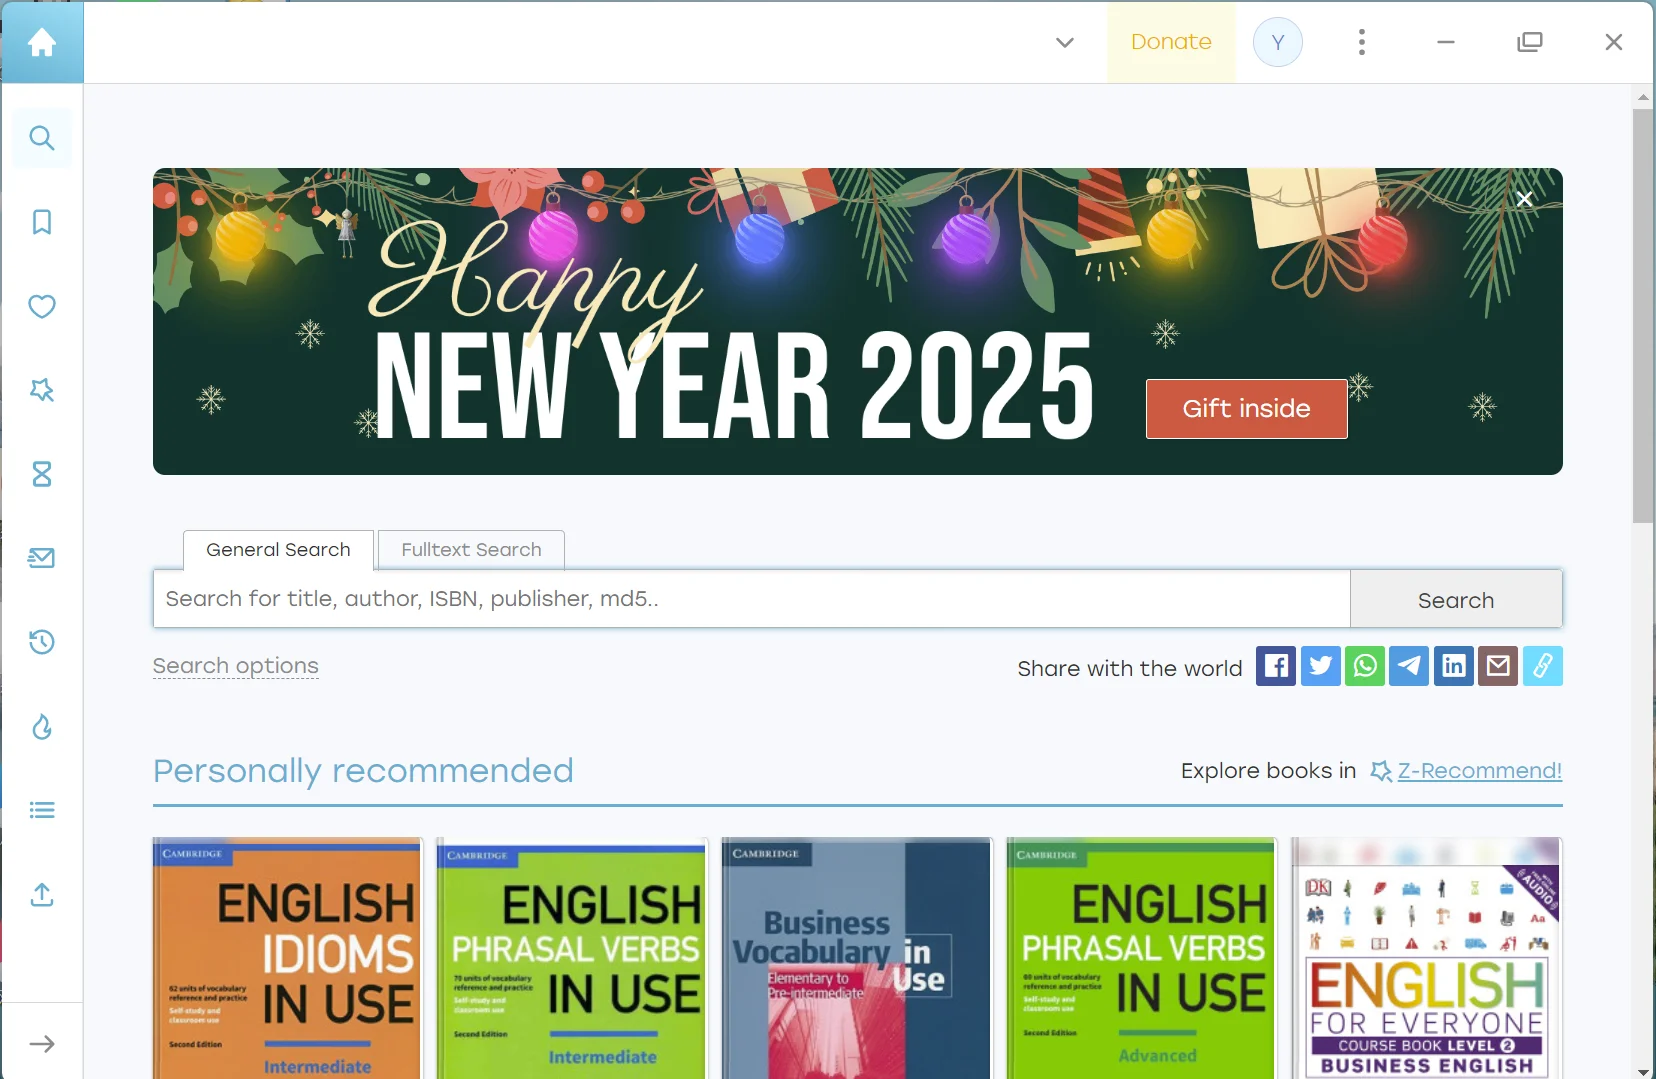Screen dimensions: 1656x1079
Task: Open English for Everyone Business English cover
Action: [x=1426, y=958]
